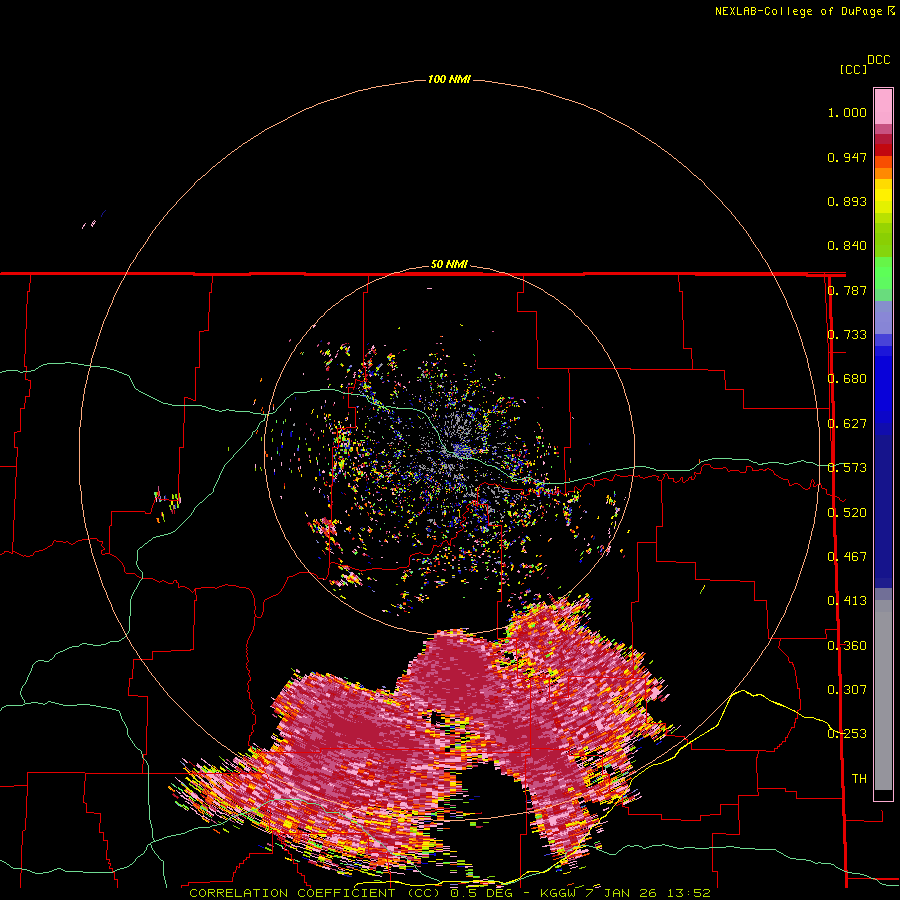
Task: Click the 0.307 scale value
Action: pyautogui.click(x=847, y=690)
